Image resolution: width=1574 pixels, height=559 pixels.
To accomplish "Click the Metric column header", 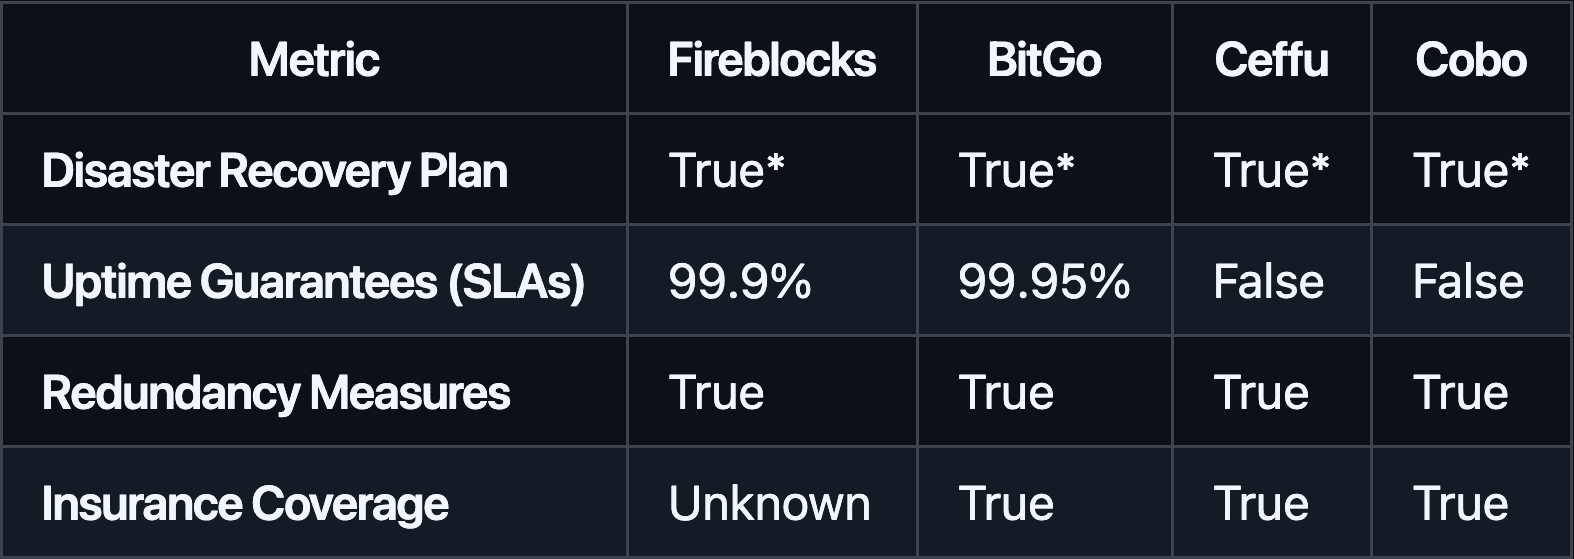I will tap(314, 60).
